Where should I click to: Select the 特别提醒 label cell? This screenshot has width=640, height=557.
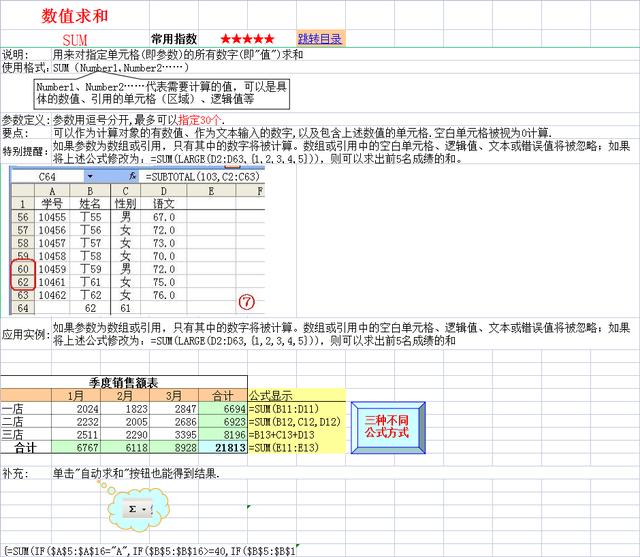pos(25,151)
